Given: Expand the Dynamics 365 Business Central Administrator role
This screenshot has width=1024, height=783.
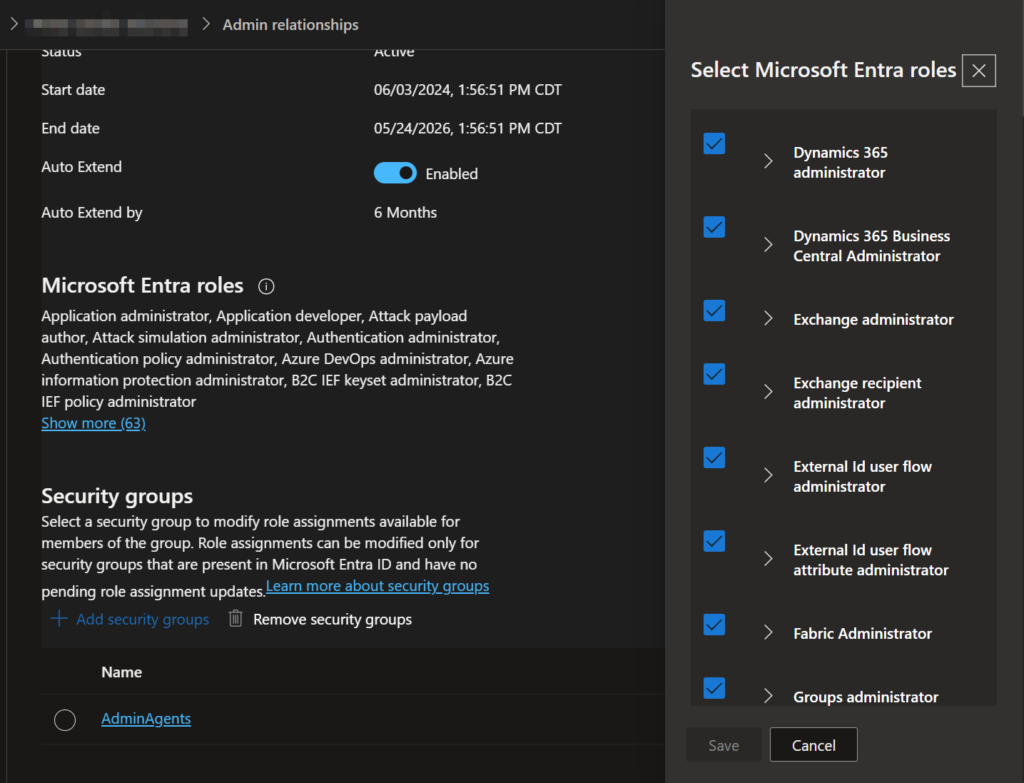Looking at the screenshot, I should click(x=768, y=245).
